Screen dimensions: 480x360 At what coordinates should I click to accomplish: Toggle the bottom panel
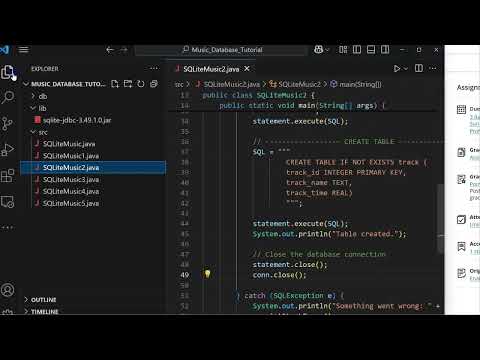click(x=371, y=50)
